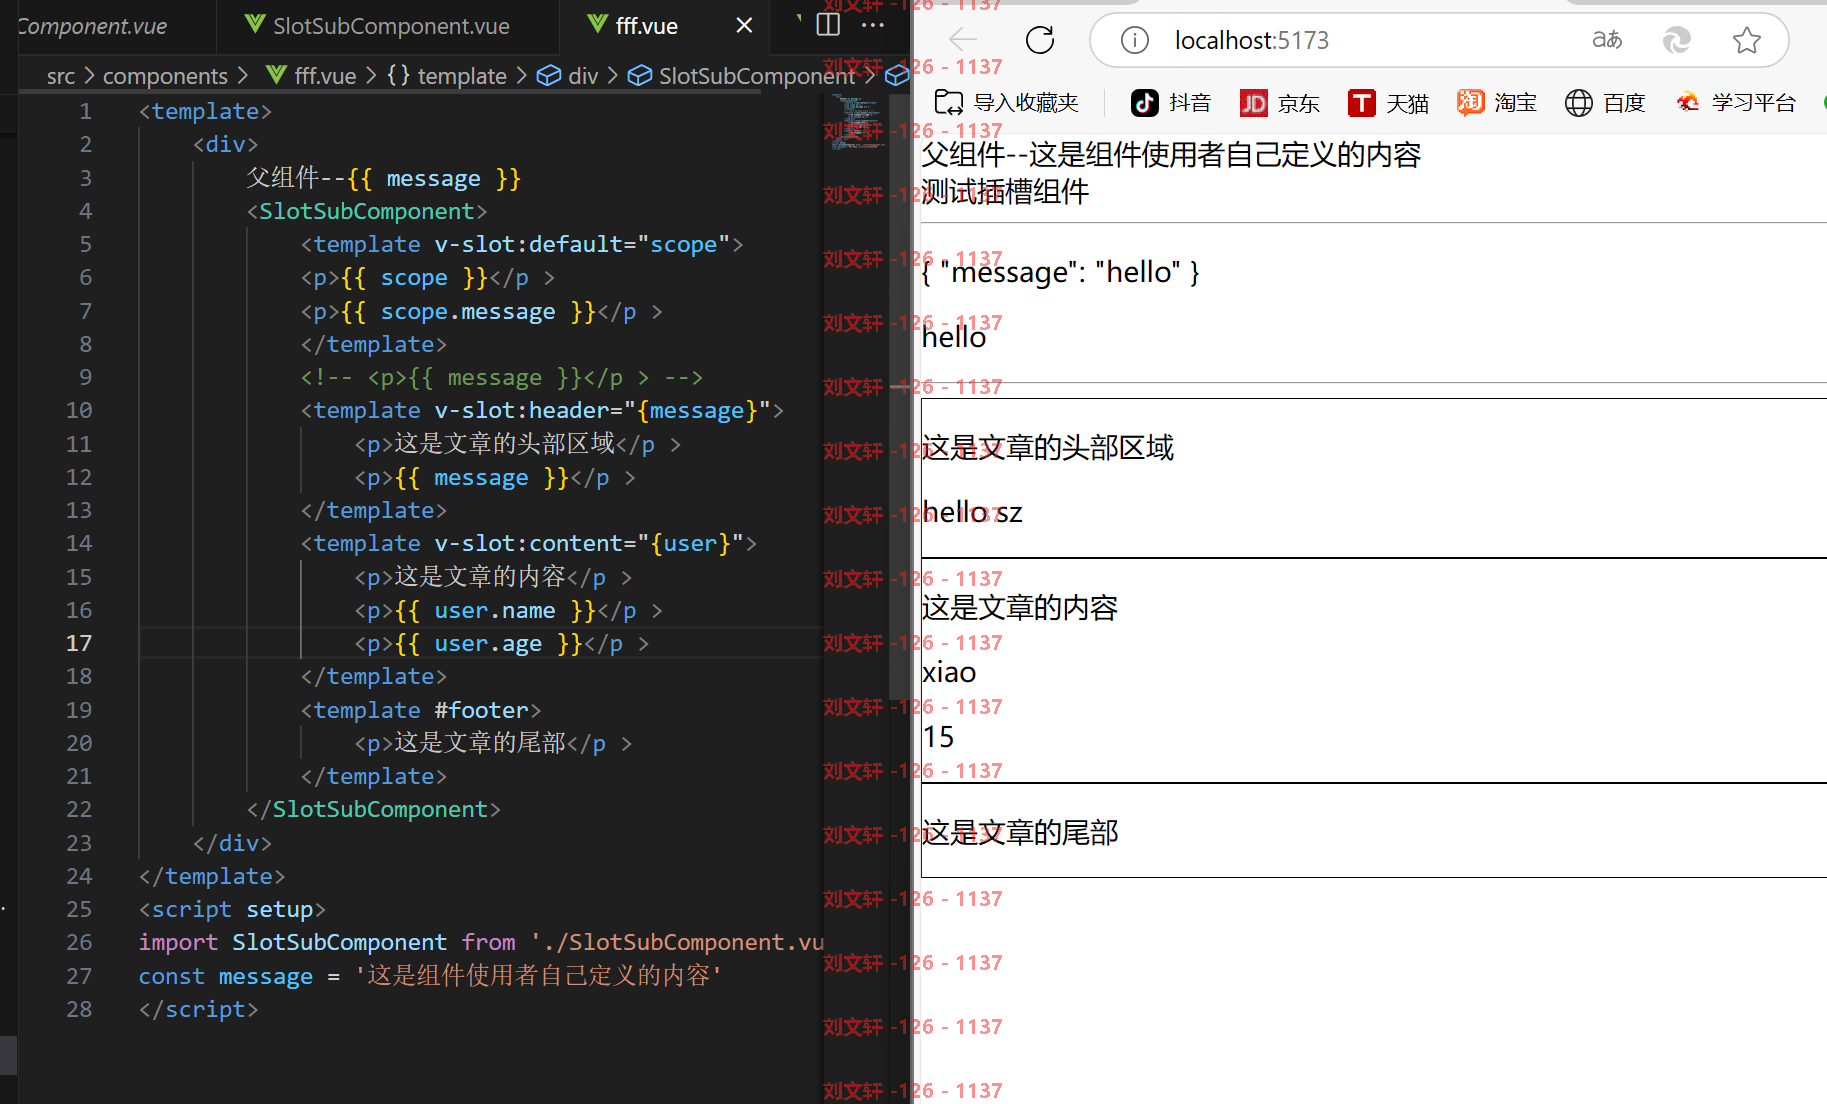Click rendered JSON { "message": "hello" }
The image size is (1827, 1104).
tap(1060, 272)
